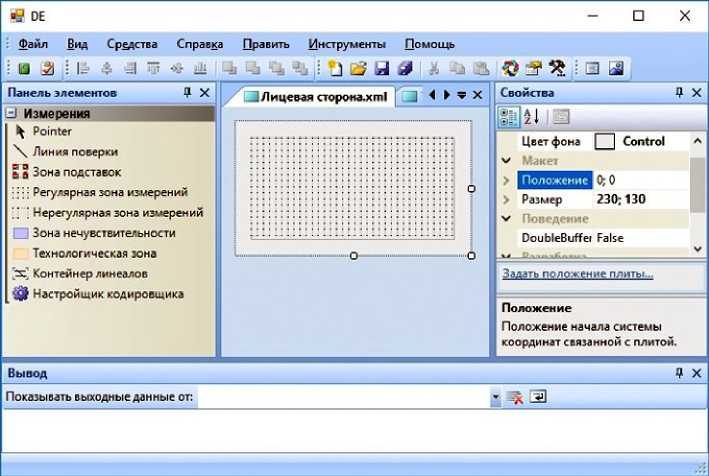Expand the Положение property
The height and width of the screenshot is (476, 709).
(x=506, y=180)
